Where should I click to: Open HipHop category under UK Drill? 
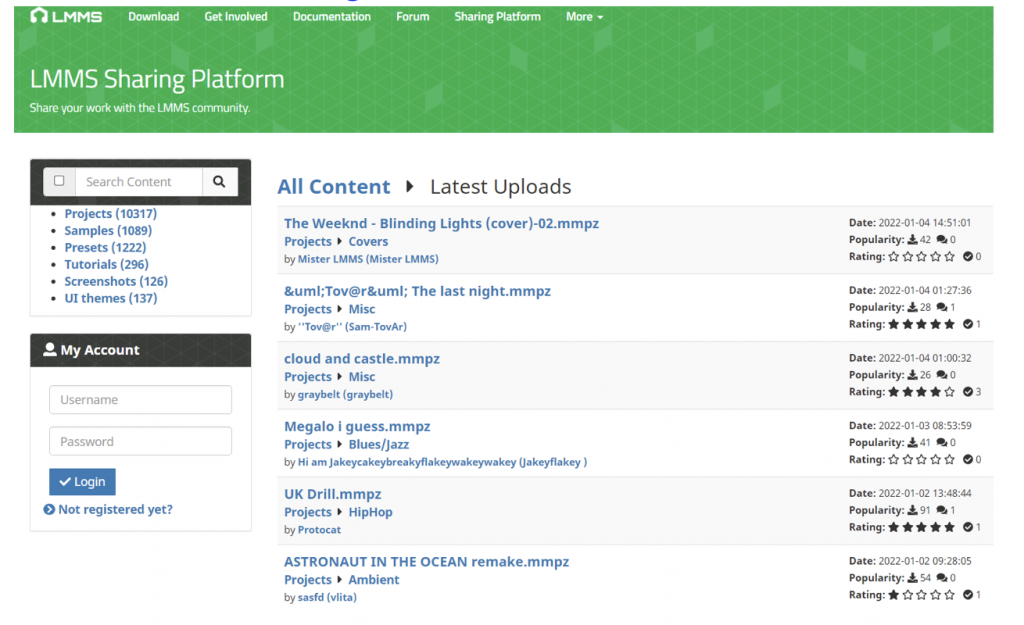(x=370, y=512)
